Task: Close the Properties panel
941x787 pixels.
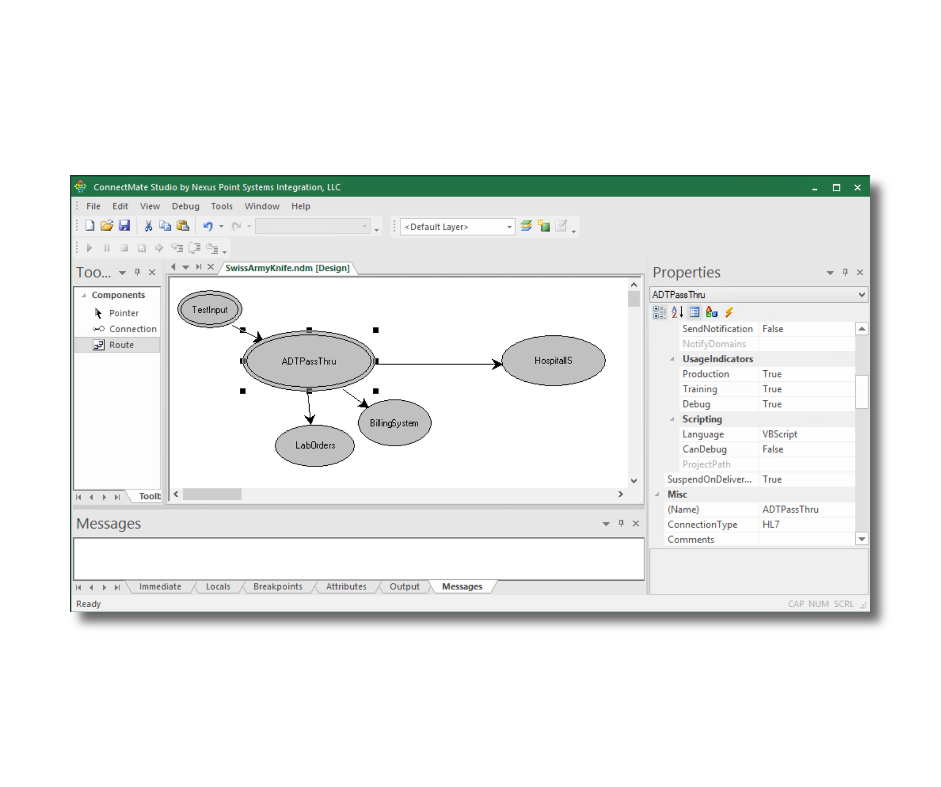Action: click(860, 273)
